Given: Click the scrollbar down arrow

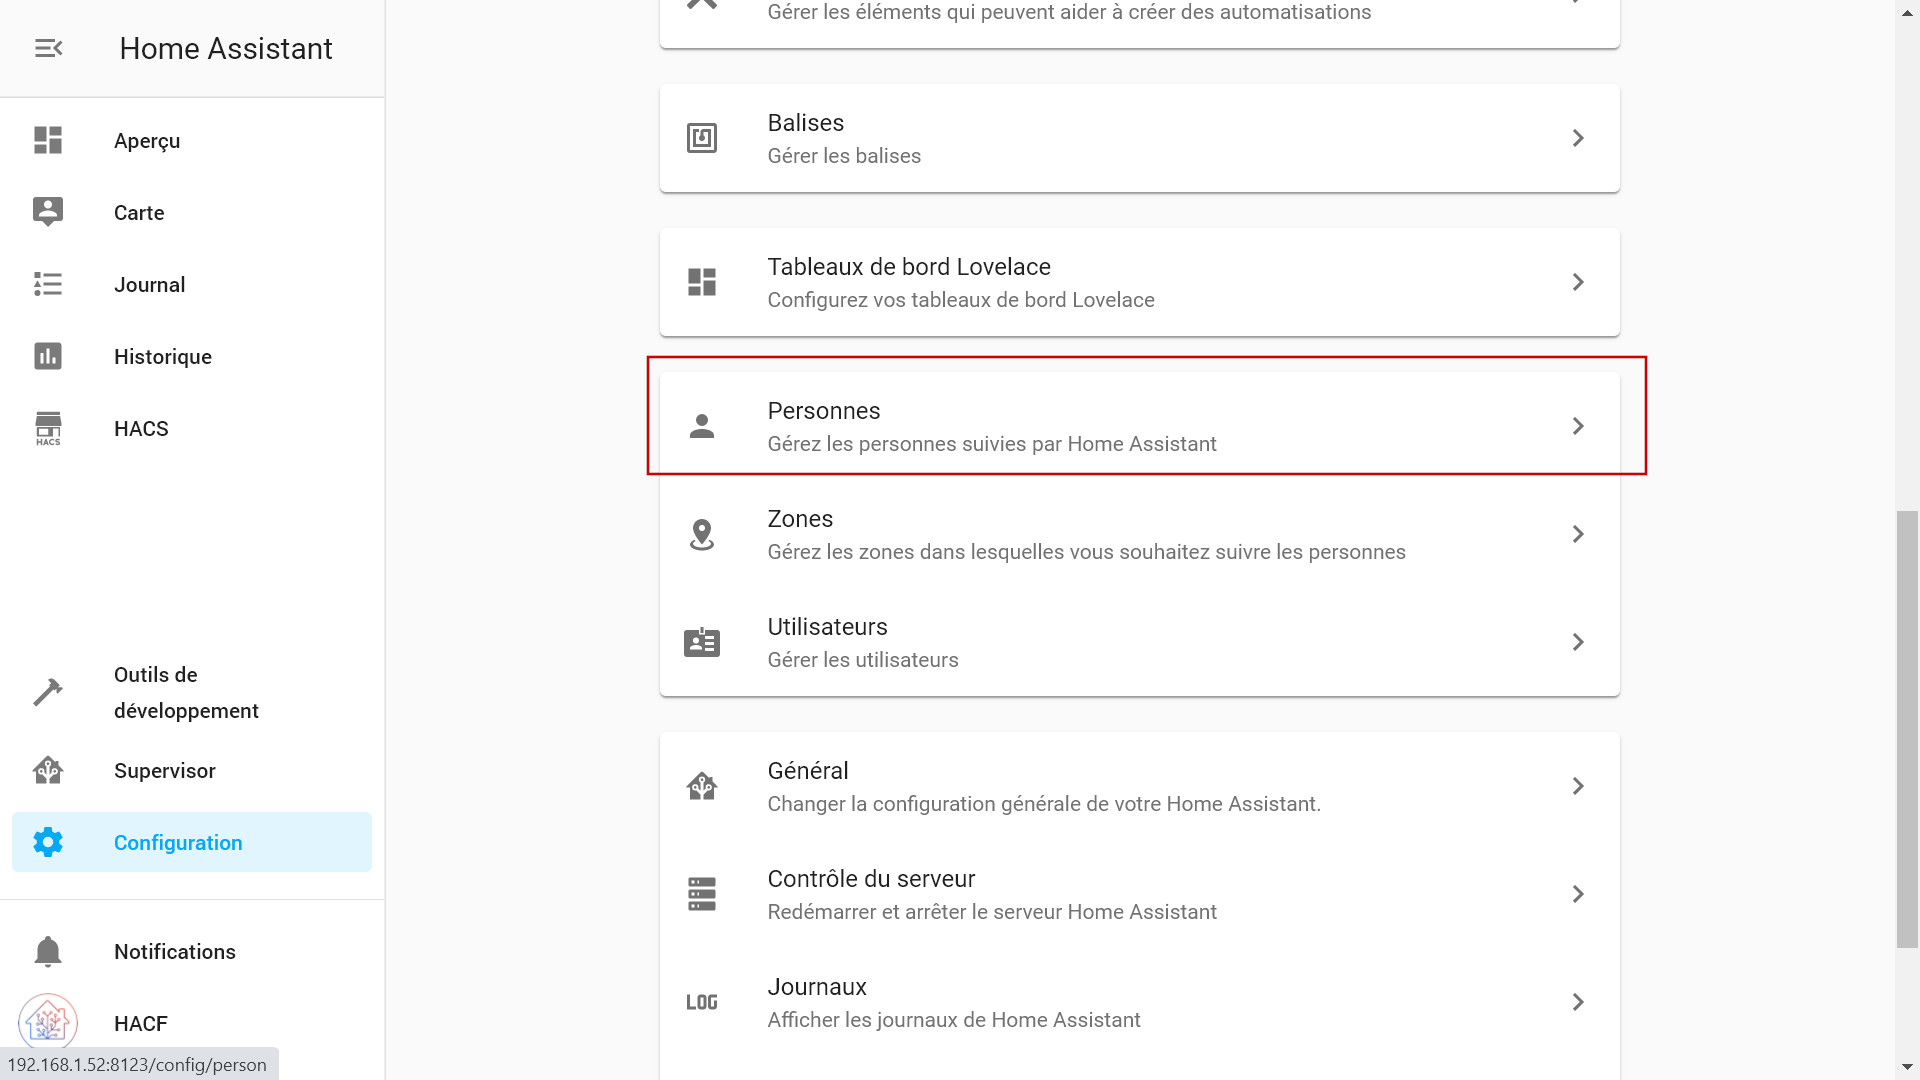Looking at the screenshot, I should (x=1908, y=1068).
